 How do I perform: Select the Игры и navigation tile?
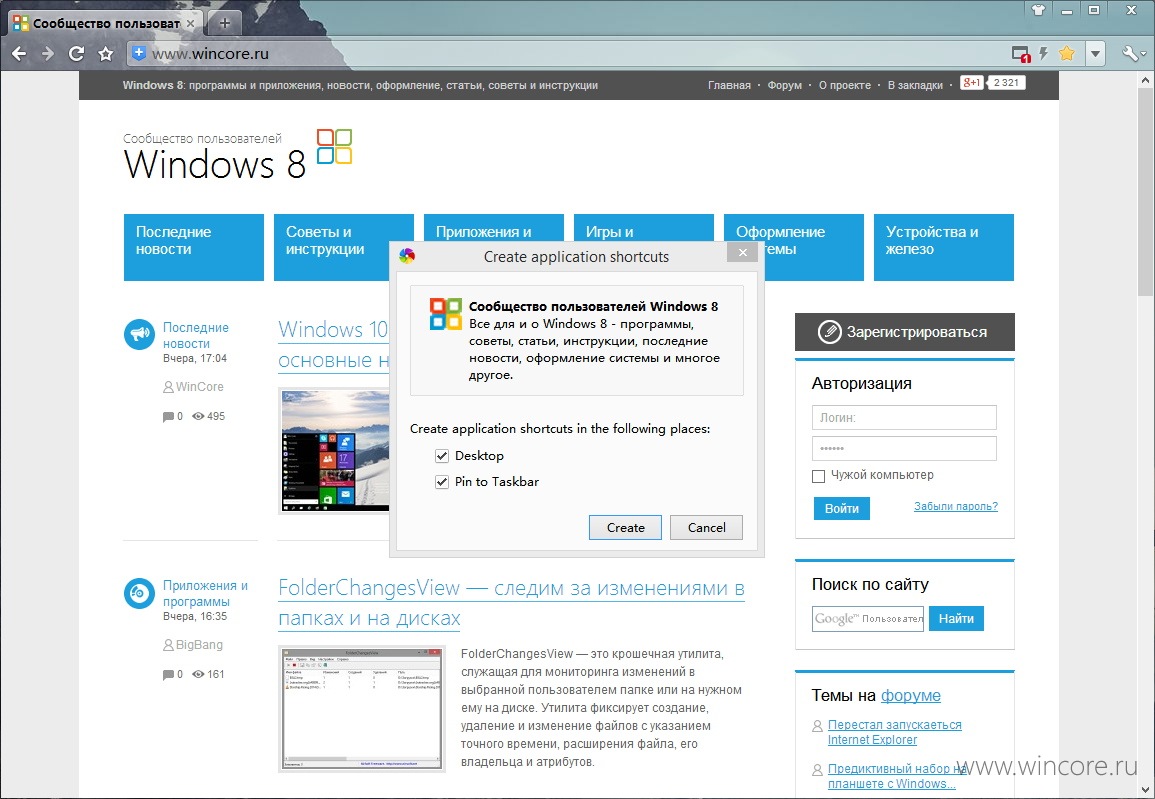[644, 228]
